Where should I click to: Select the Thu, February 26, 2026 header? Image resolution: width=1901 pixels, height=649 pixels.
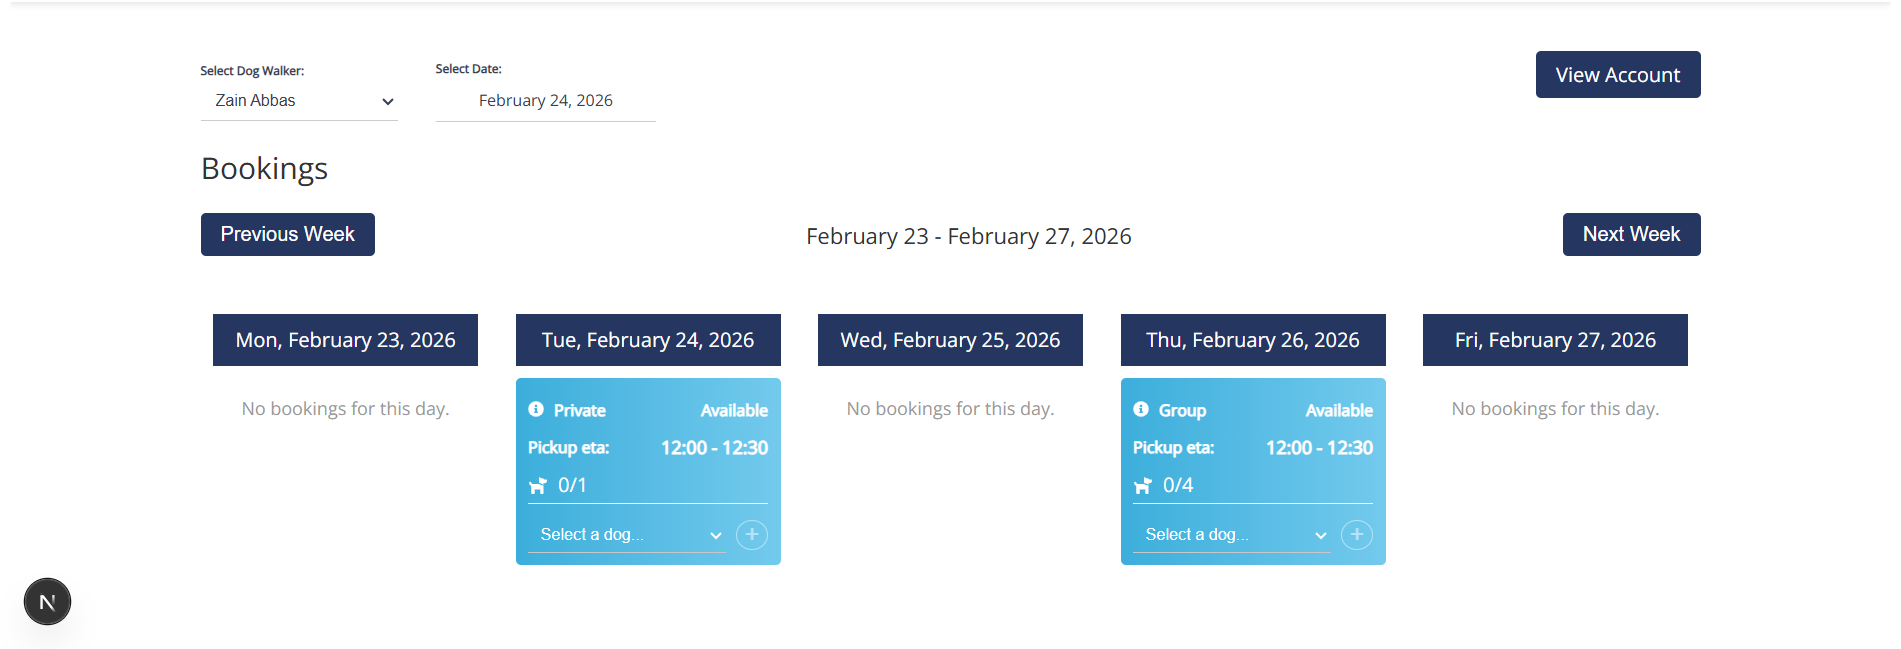[1253, 340]
